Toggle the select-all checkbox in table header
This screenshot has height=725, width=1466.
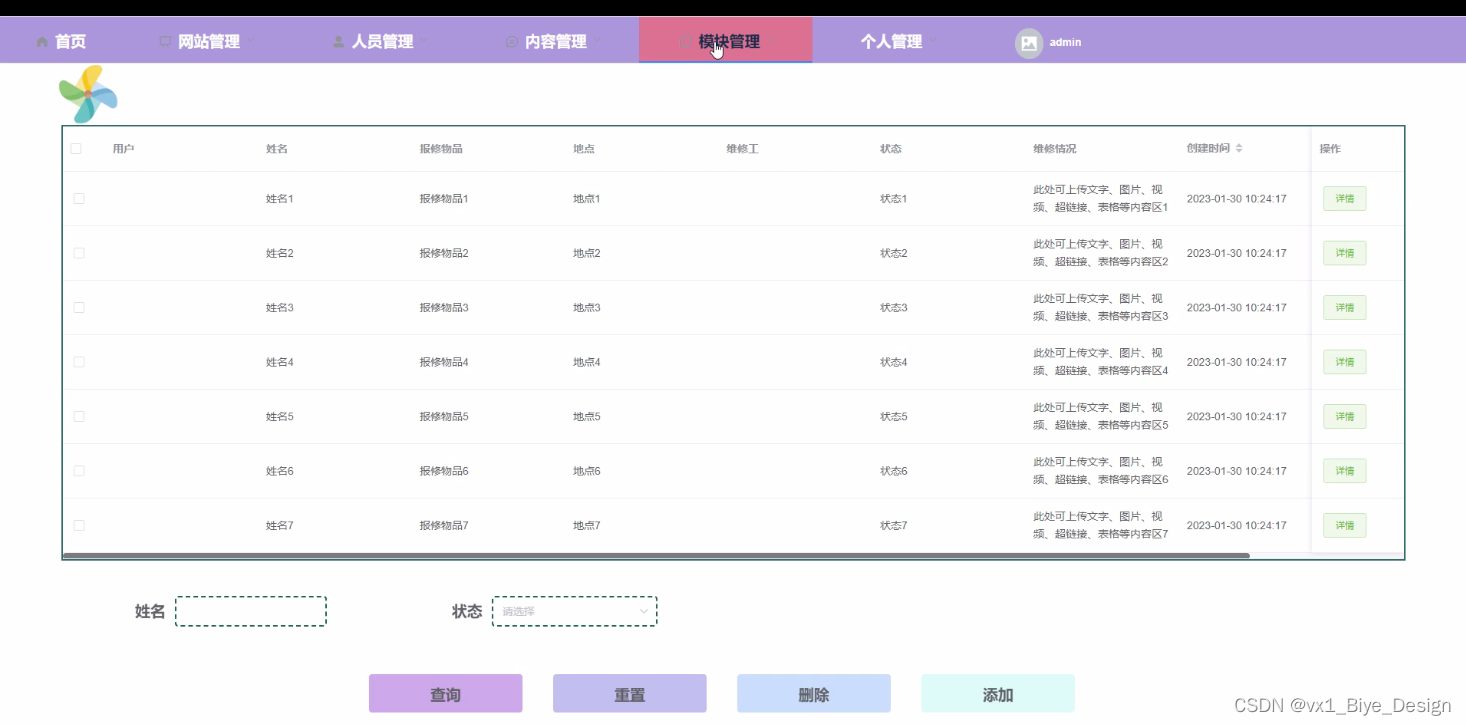tap(76, 149)
